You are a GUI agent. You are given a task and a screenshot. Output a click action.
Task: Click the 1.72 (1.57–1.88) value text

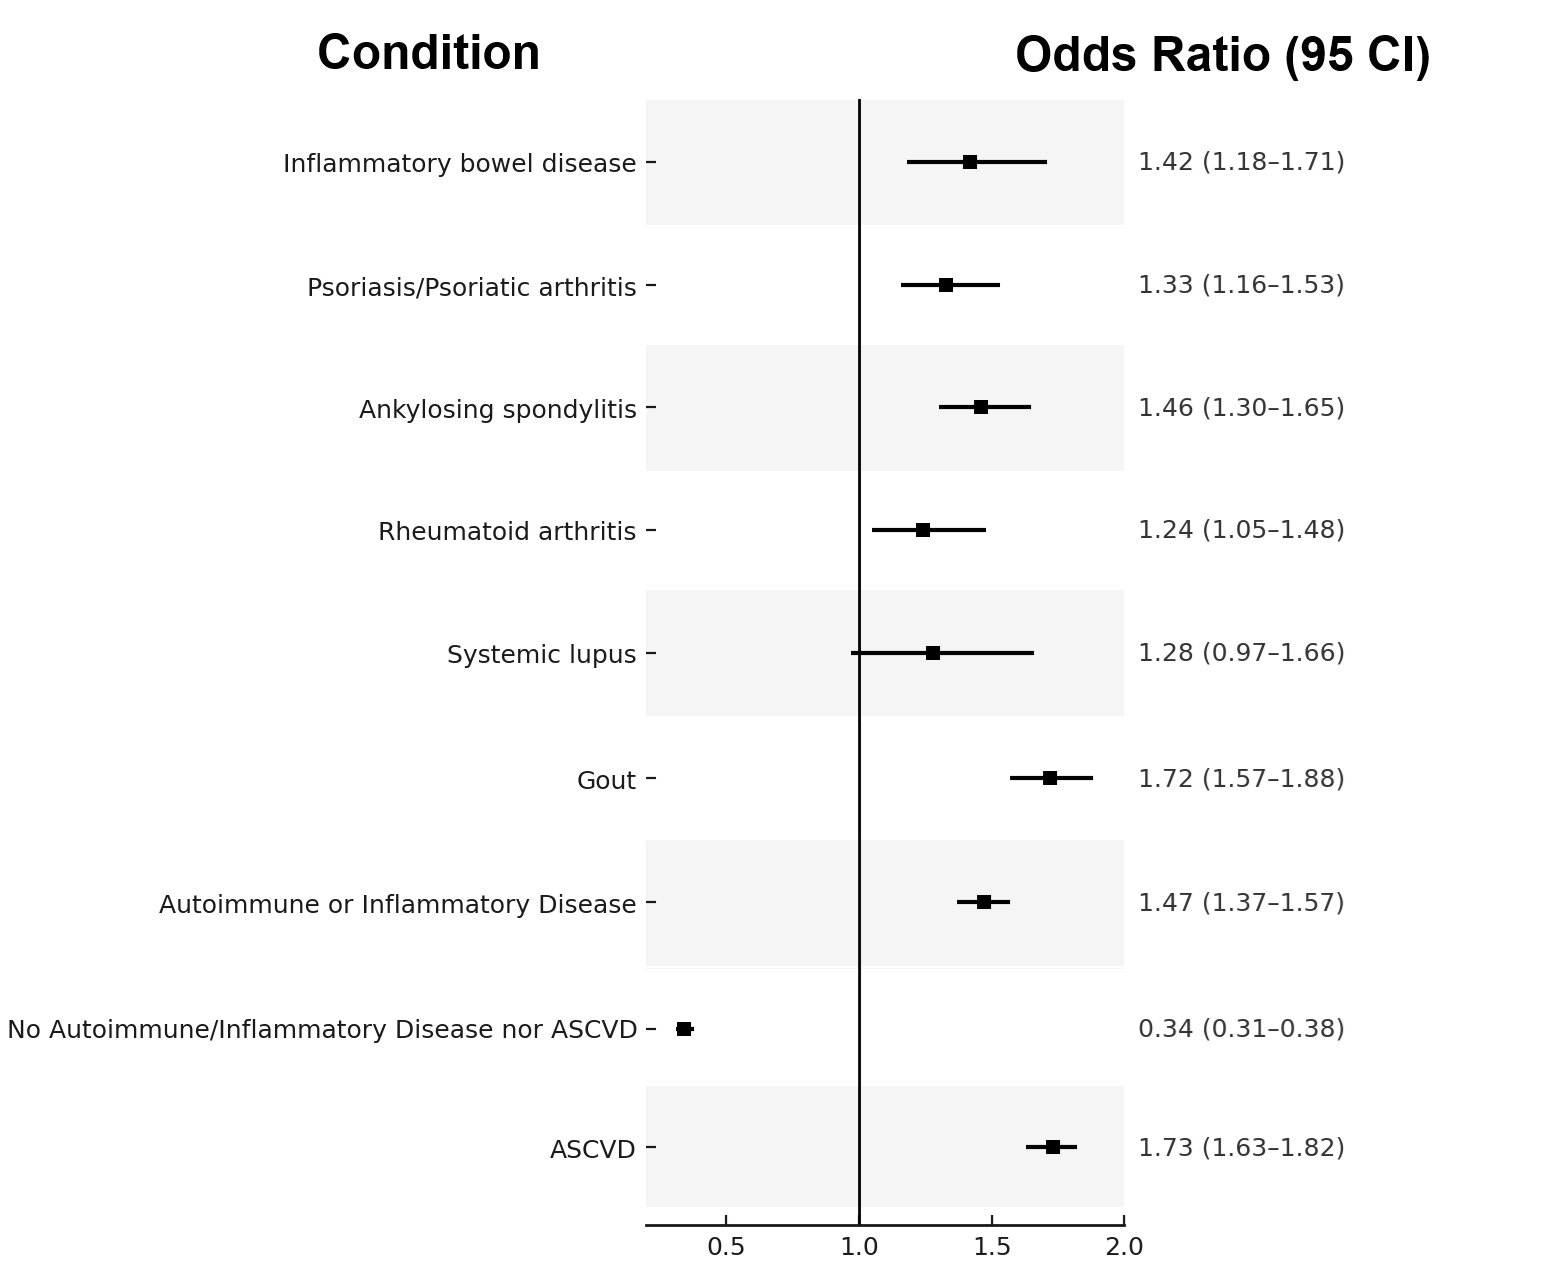pyautogui.click(x=1241, y=778)
